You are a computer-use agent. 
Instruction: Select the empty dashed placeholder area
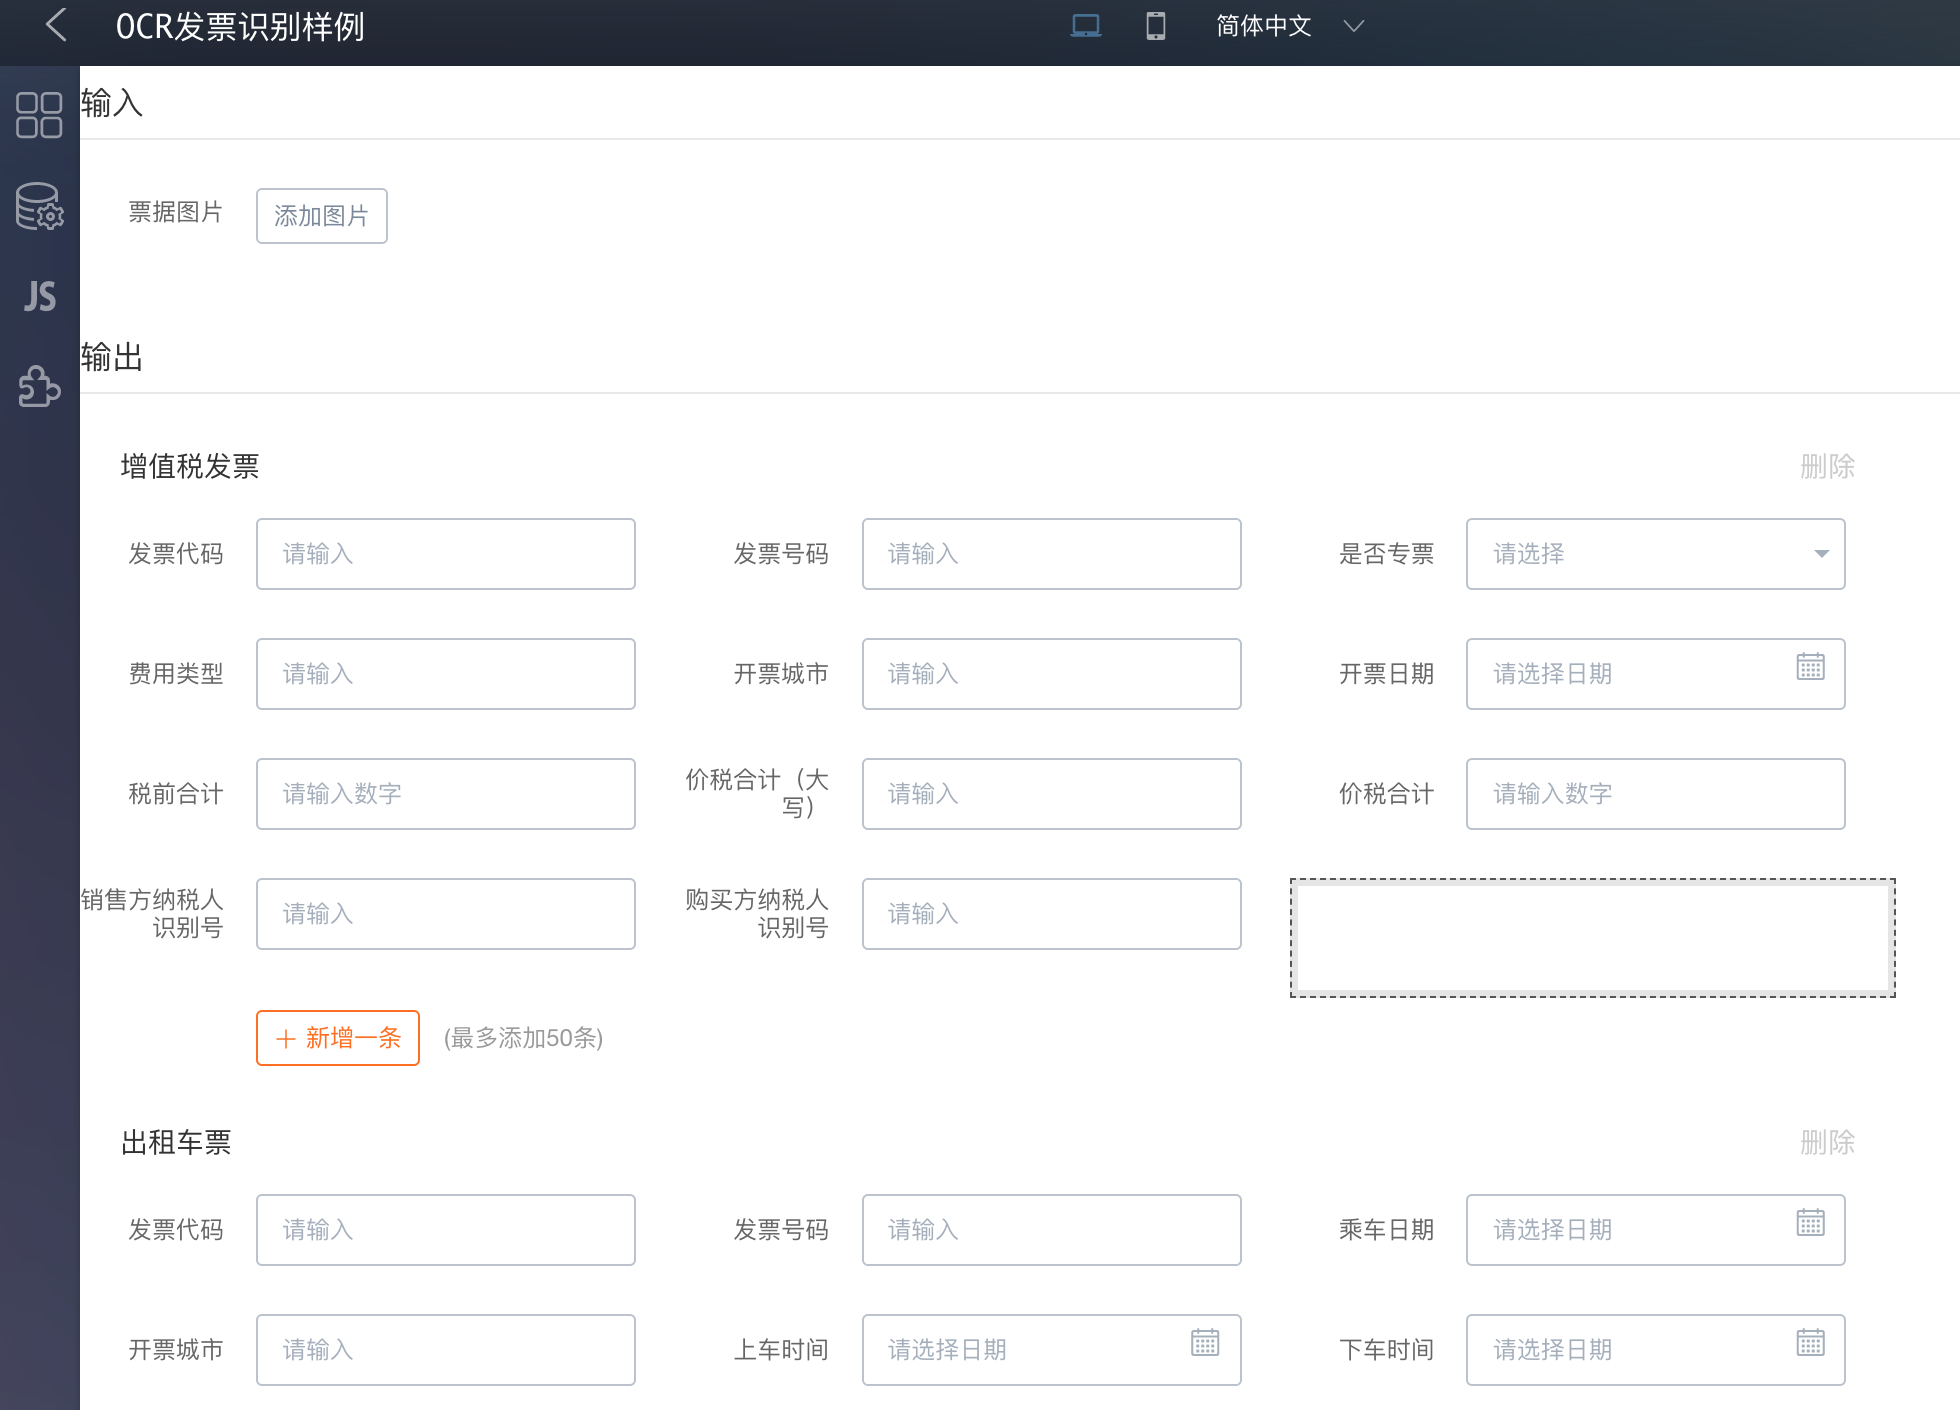[1592, 938]
